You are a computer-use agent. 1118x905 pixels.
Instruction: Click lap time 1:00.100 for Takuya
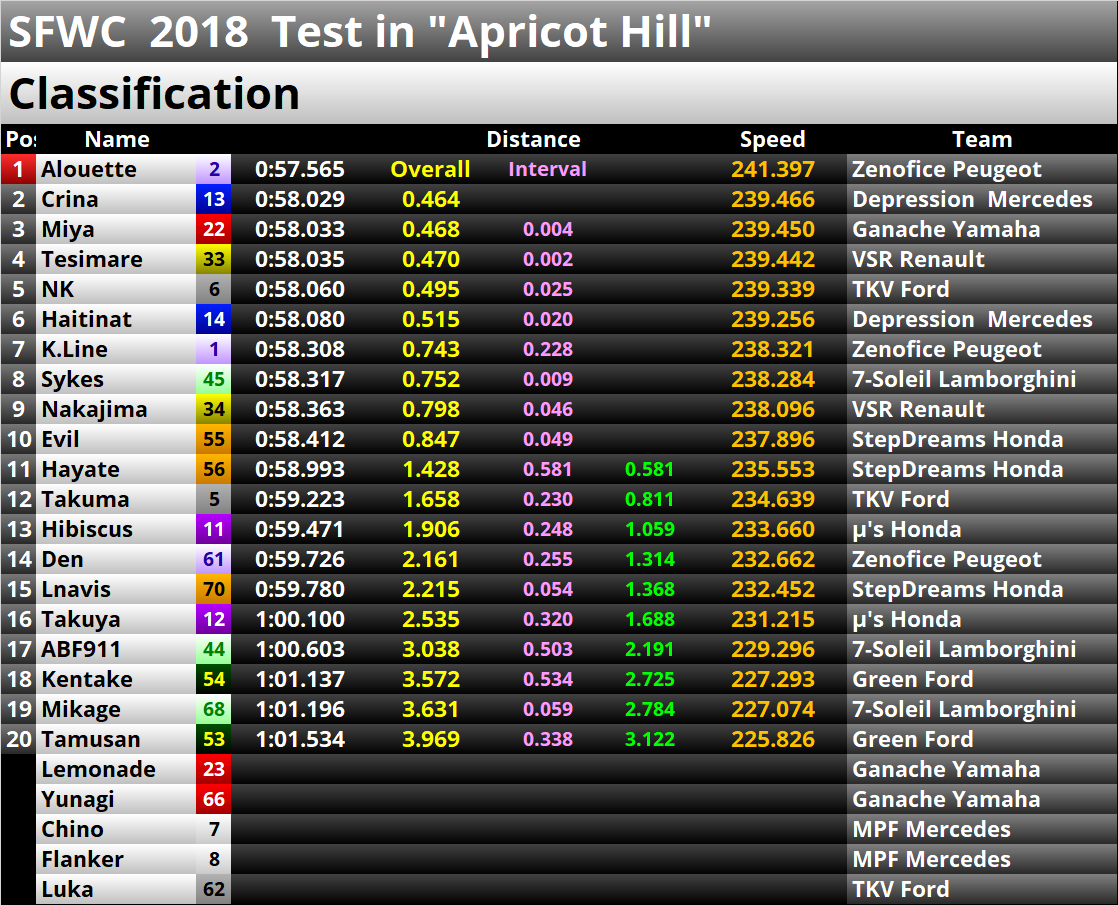(299, 619)
